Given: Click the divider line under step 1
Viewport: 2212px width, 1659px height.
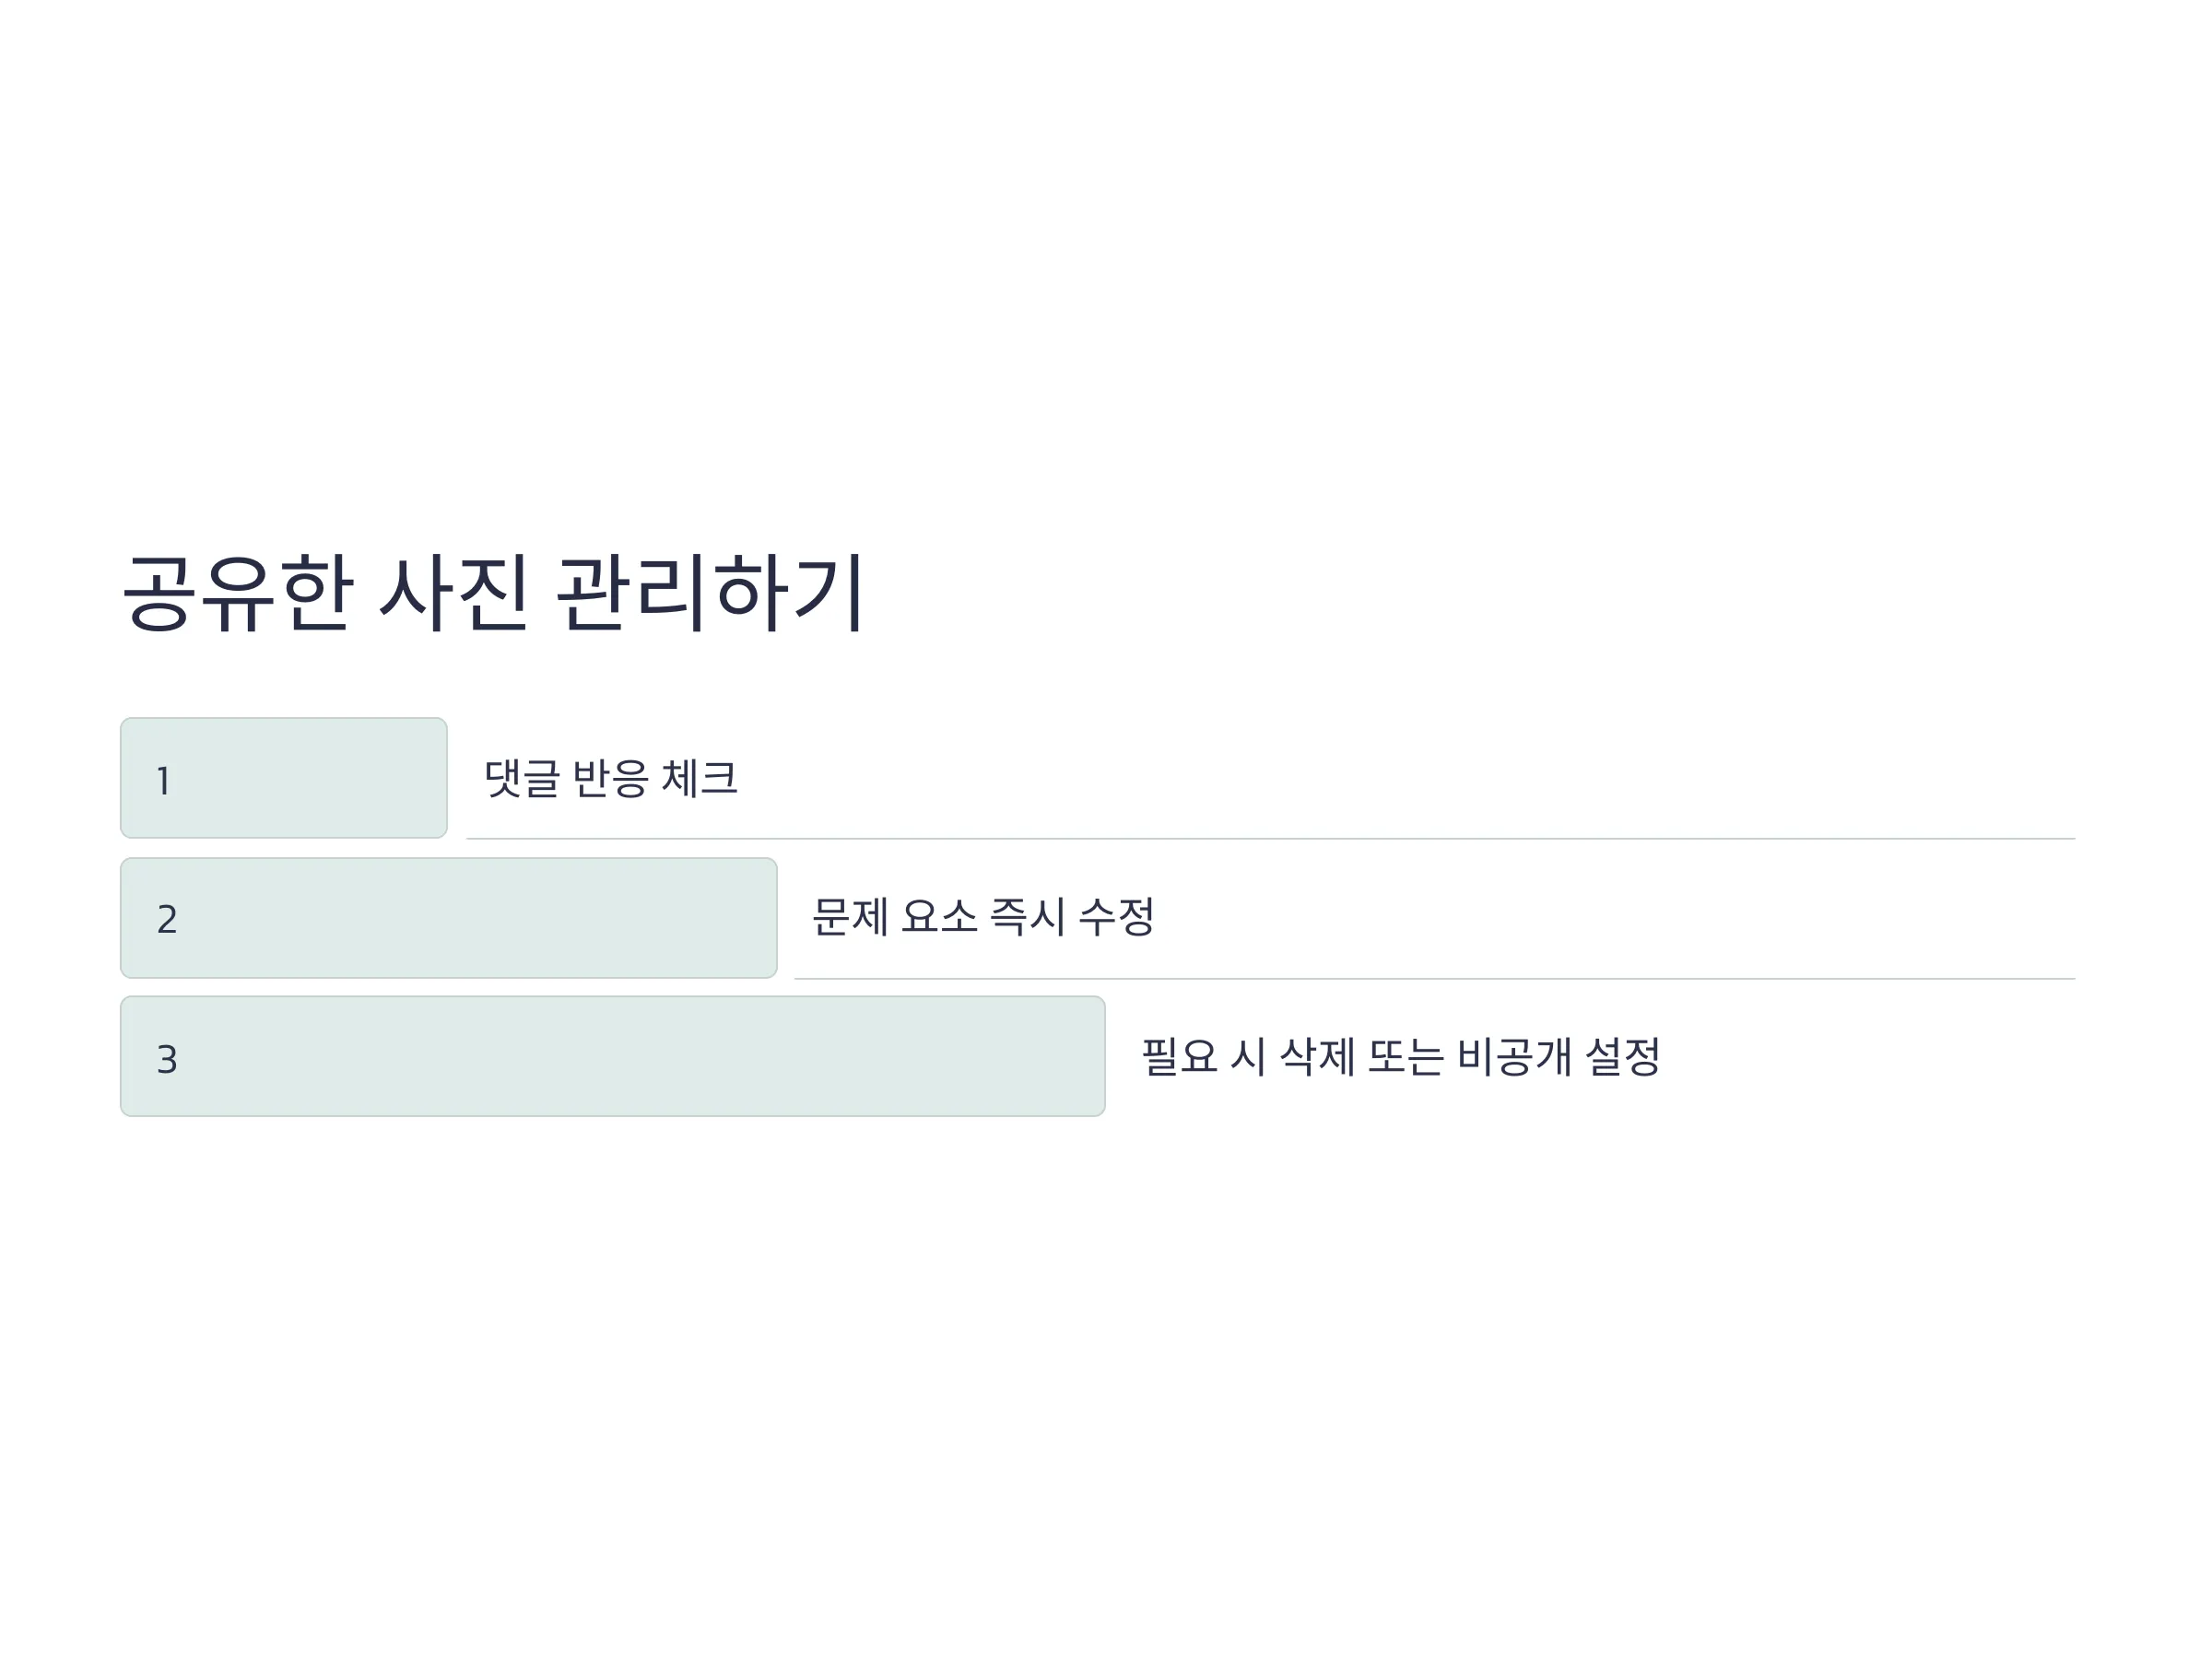Looking at the screenshot, I should tap(1271, 839).
